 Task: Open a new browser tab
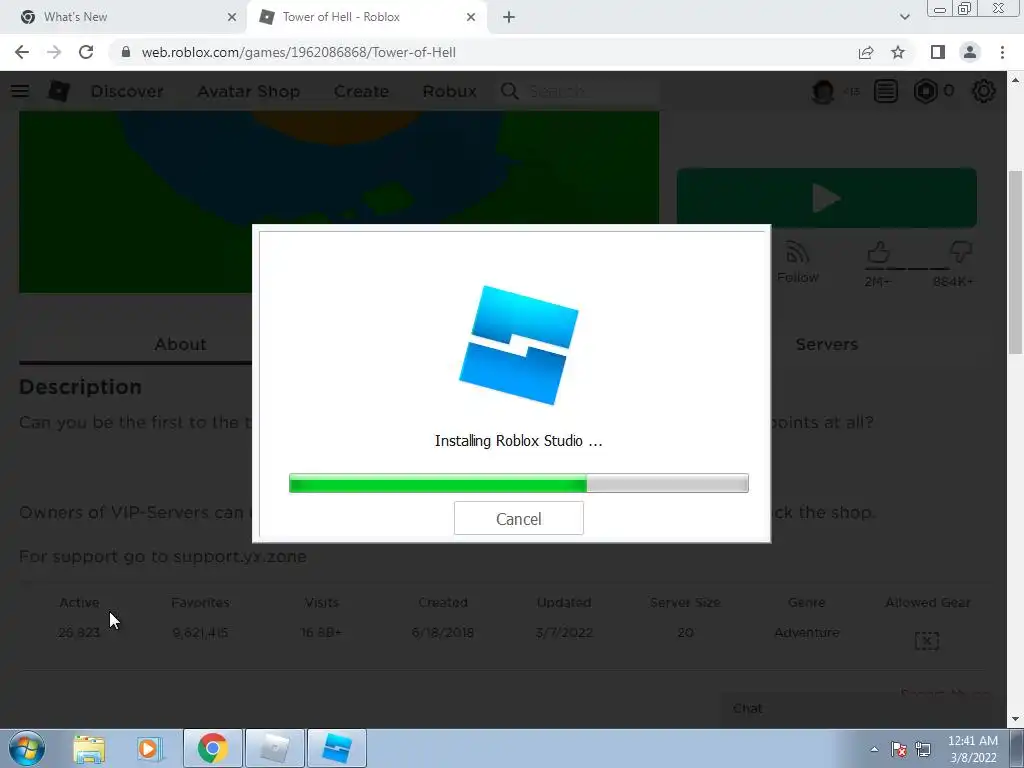click(x=509, y=17)
